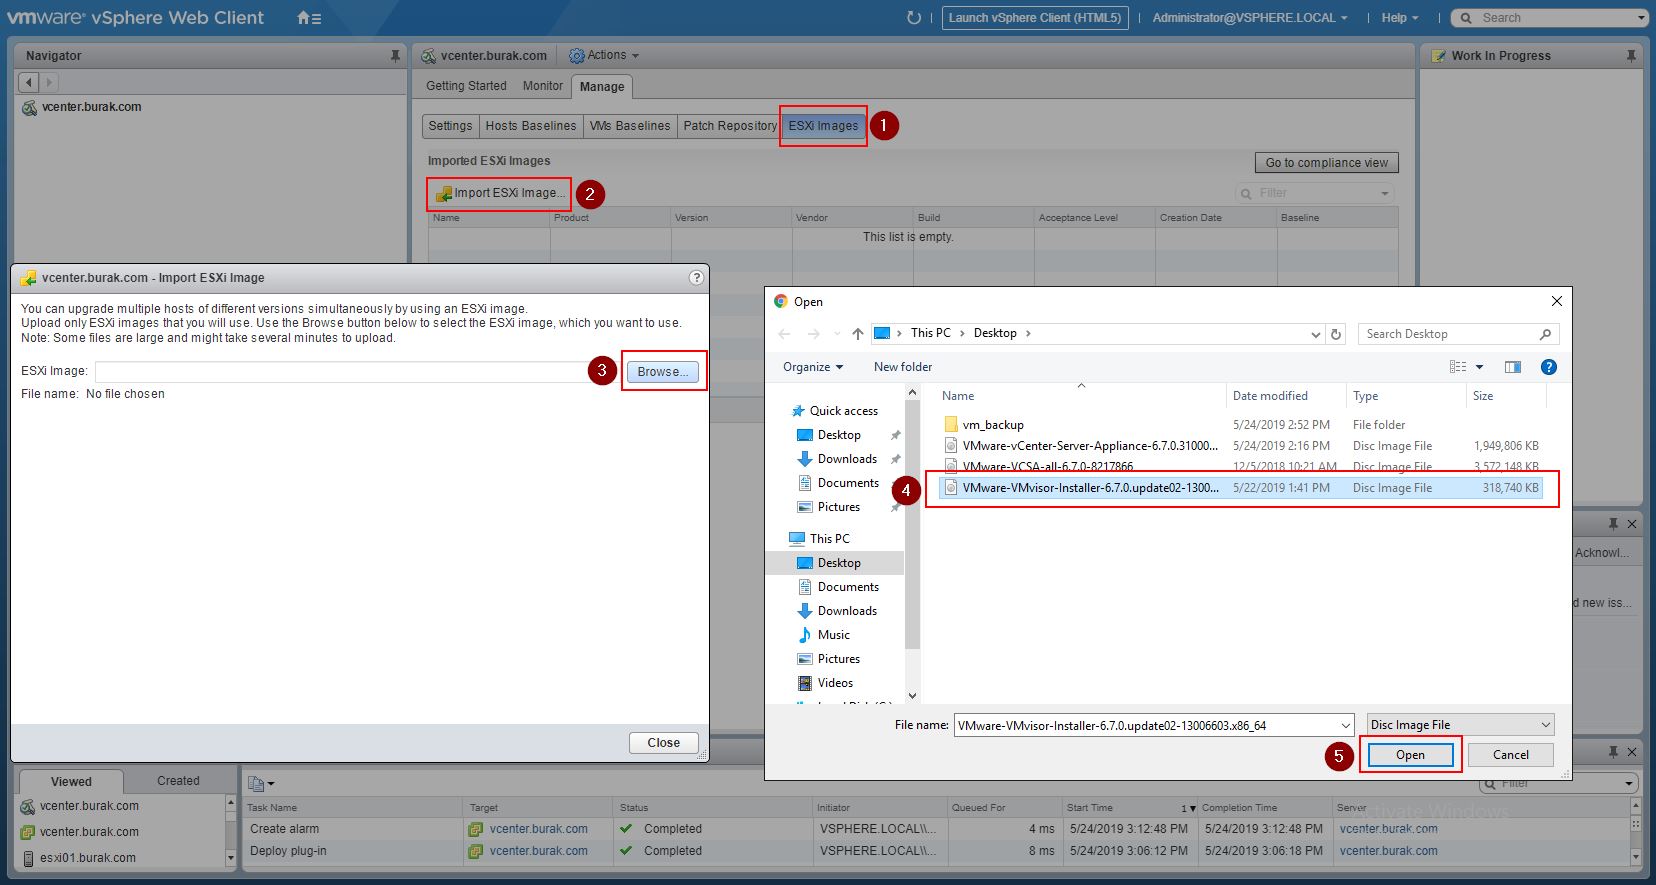Click the help question mark in Import dialog
1656x885 pixels.
pos(696,278)
